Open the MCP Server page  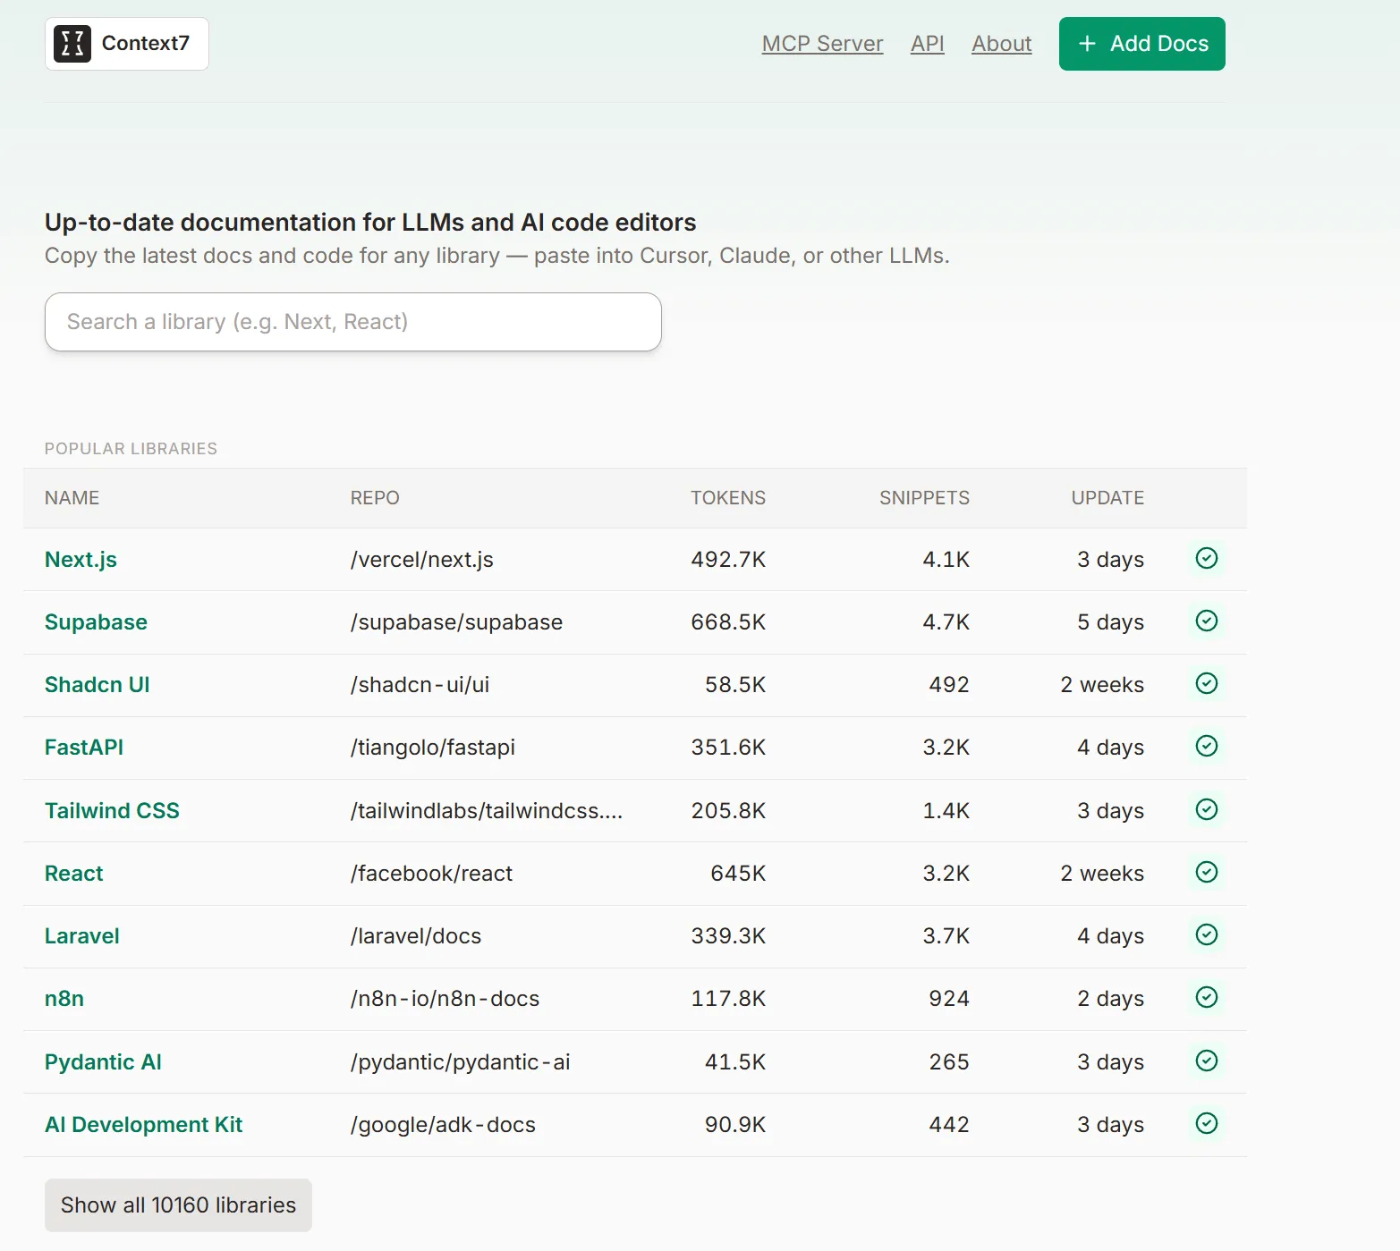[822, 44]
